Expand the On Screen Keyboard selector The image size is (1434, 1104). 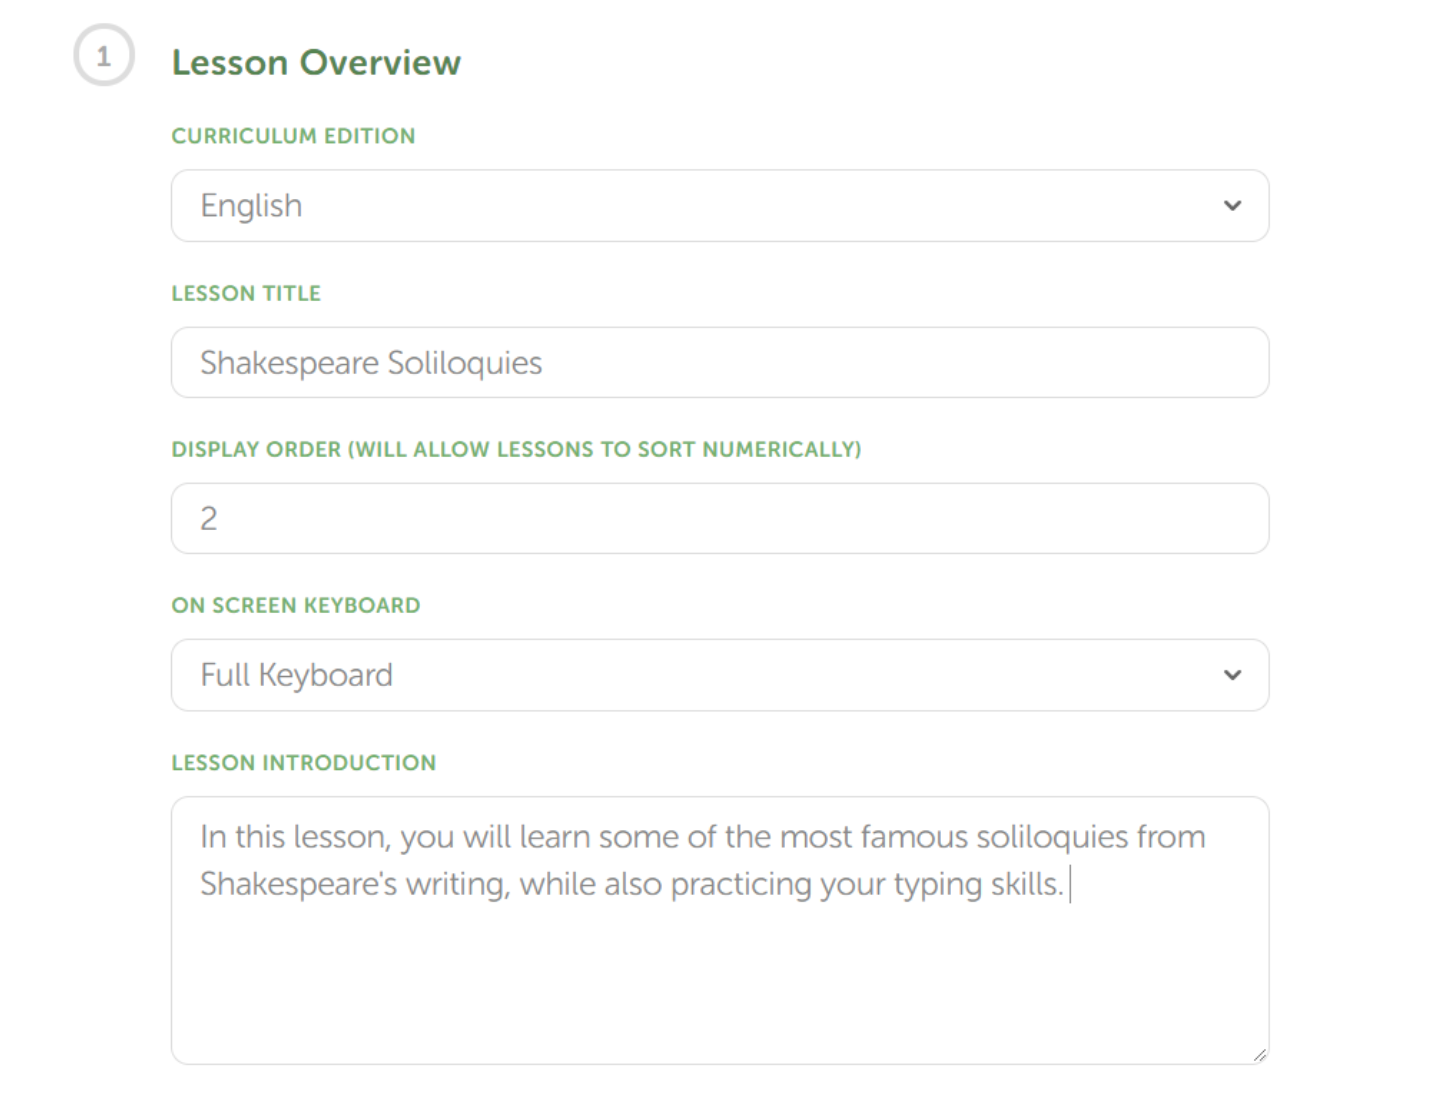click(x=700, y=675)
